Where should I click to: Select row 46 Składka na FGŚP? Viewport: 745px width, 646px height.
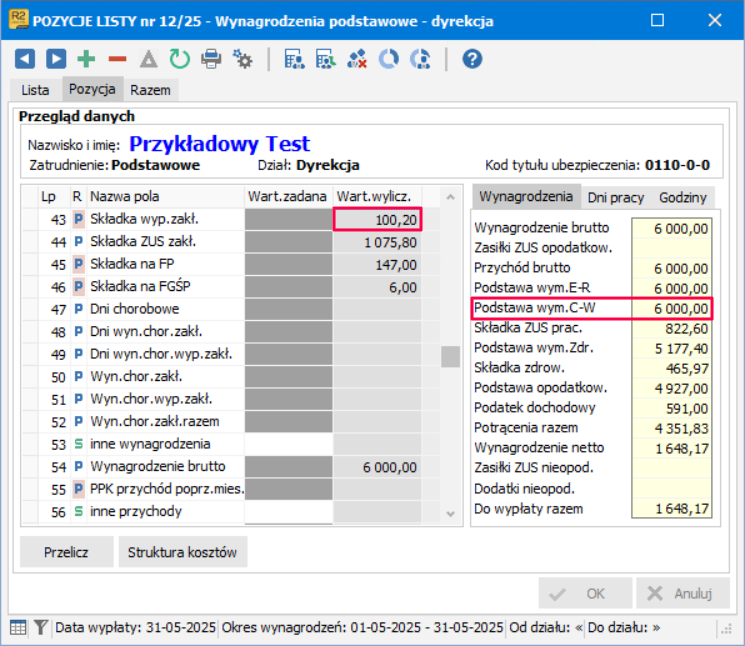(x=229, y=287)
